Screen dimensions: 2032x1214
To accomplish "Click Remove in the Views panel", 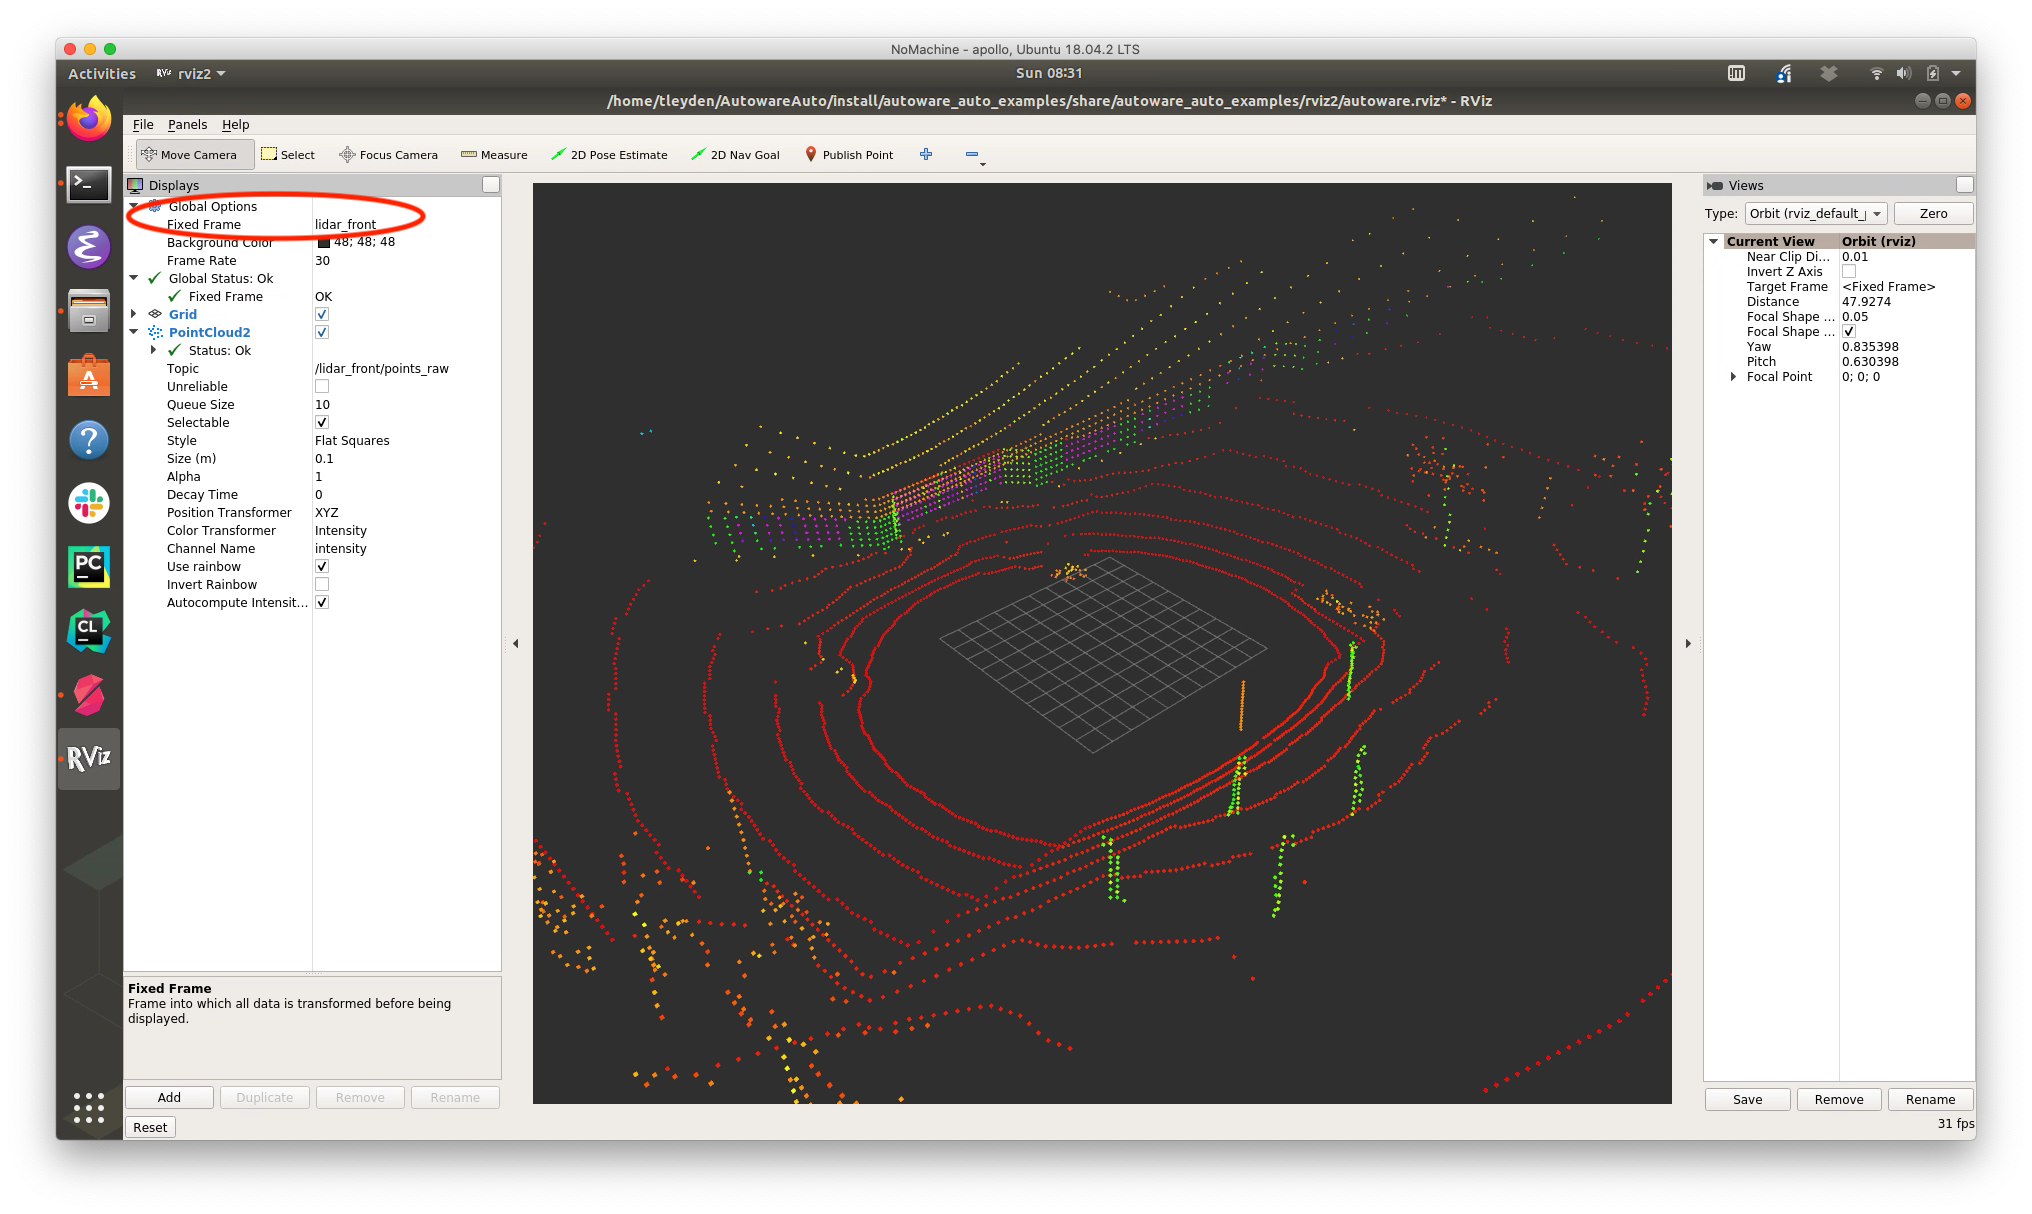I will (x=1838, y=1099).
